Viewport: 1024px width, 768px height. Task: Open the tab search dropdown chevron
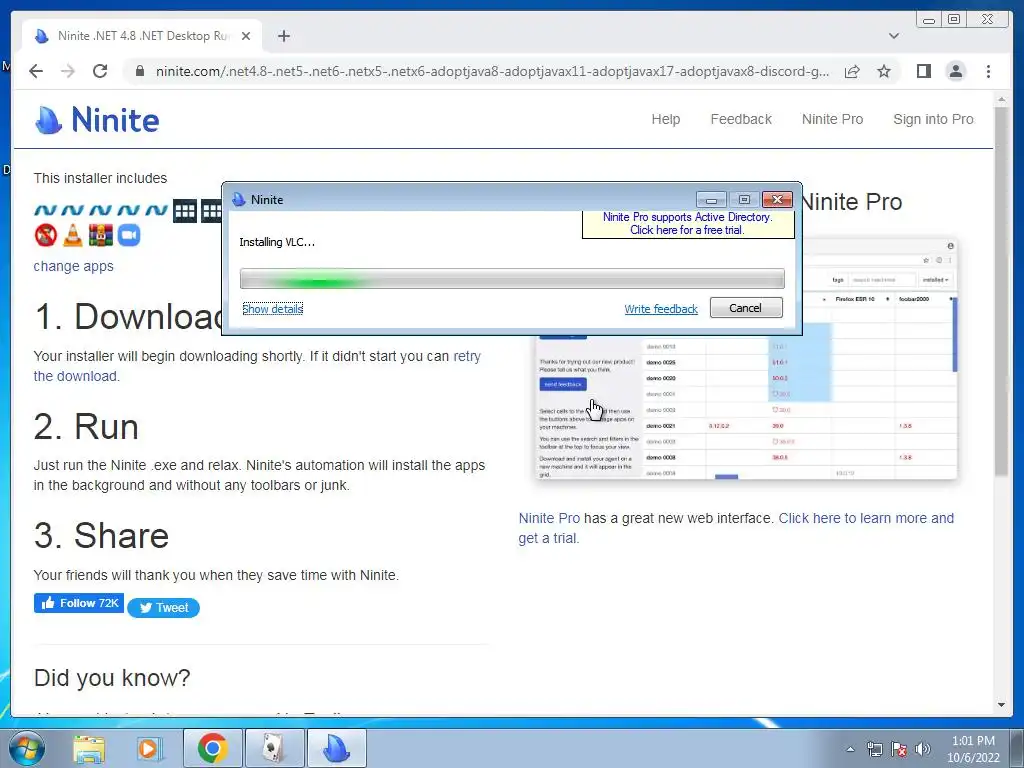tap(894, 36)
